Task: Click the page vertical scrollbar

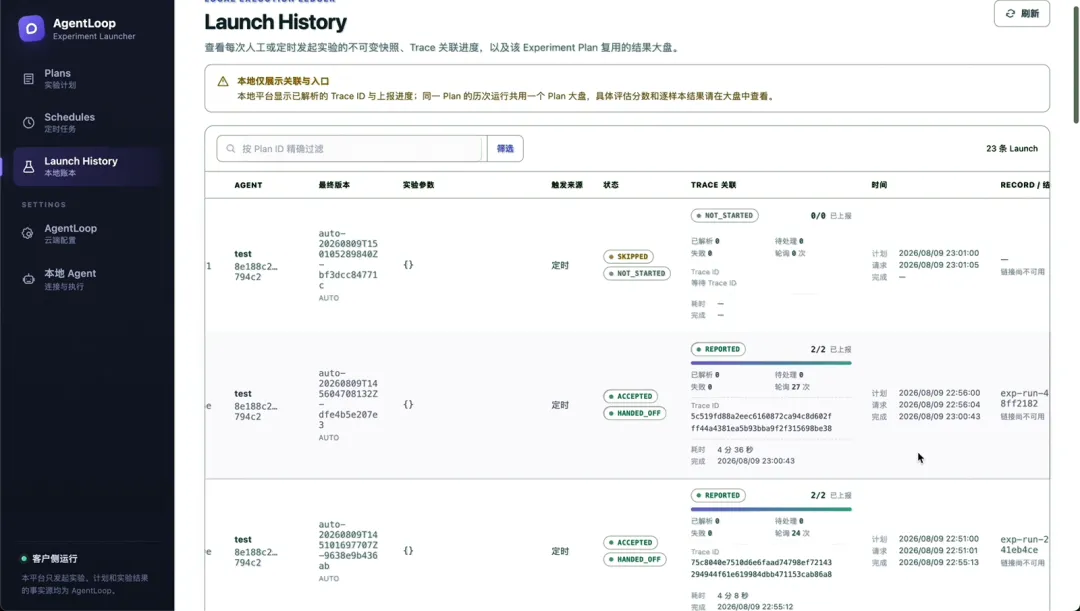Action: 1076,65
